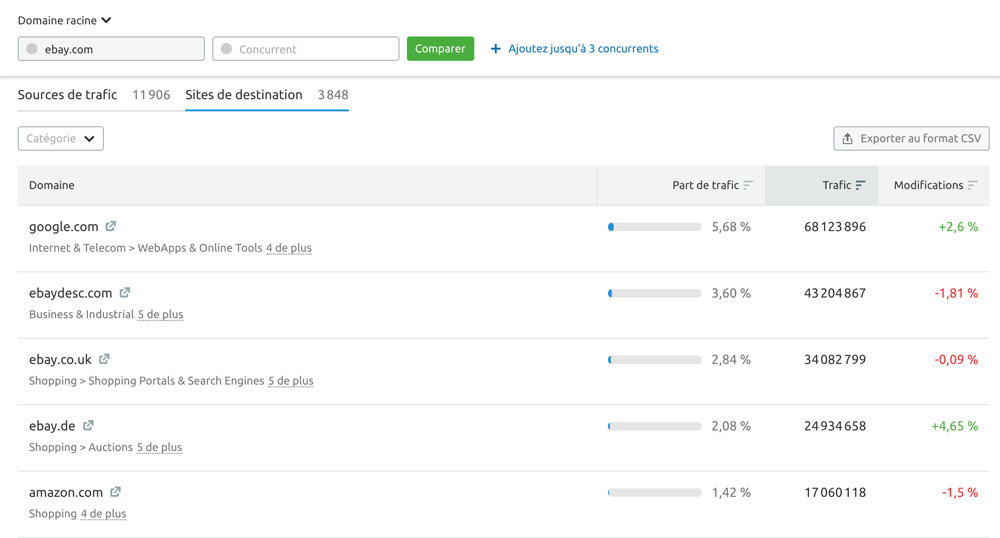Click 'Business & Industrial' category text
The height and width of the screenshot is (538, 1000).
pyautogui.click(x=82, y=314)
